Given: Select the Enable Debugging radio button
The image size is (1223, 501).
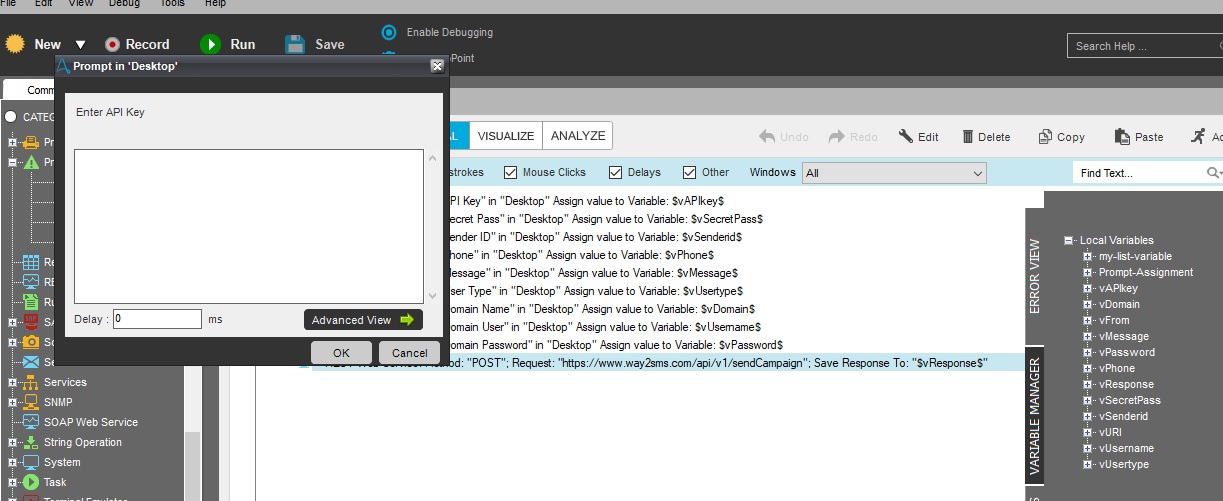Looking at the screenshot, I should click(x=389, y=32).
